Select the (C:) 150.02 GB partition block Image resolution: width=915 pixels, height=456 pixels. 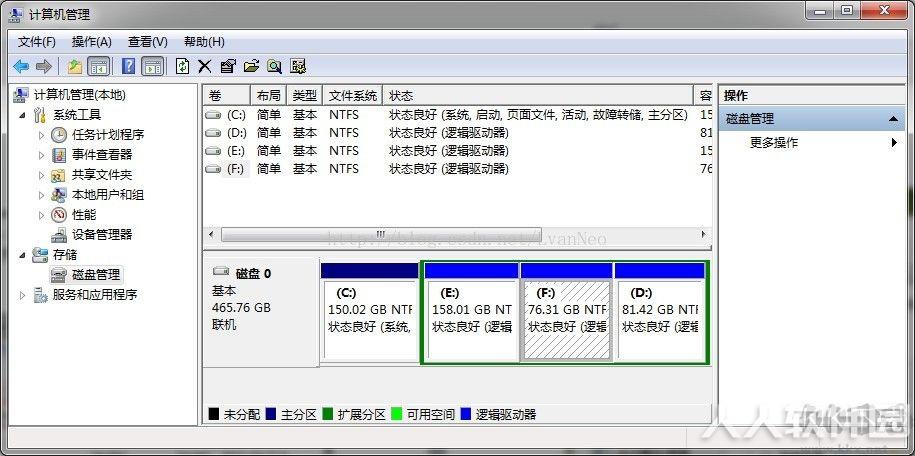coord(369,312)
